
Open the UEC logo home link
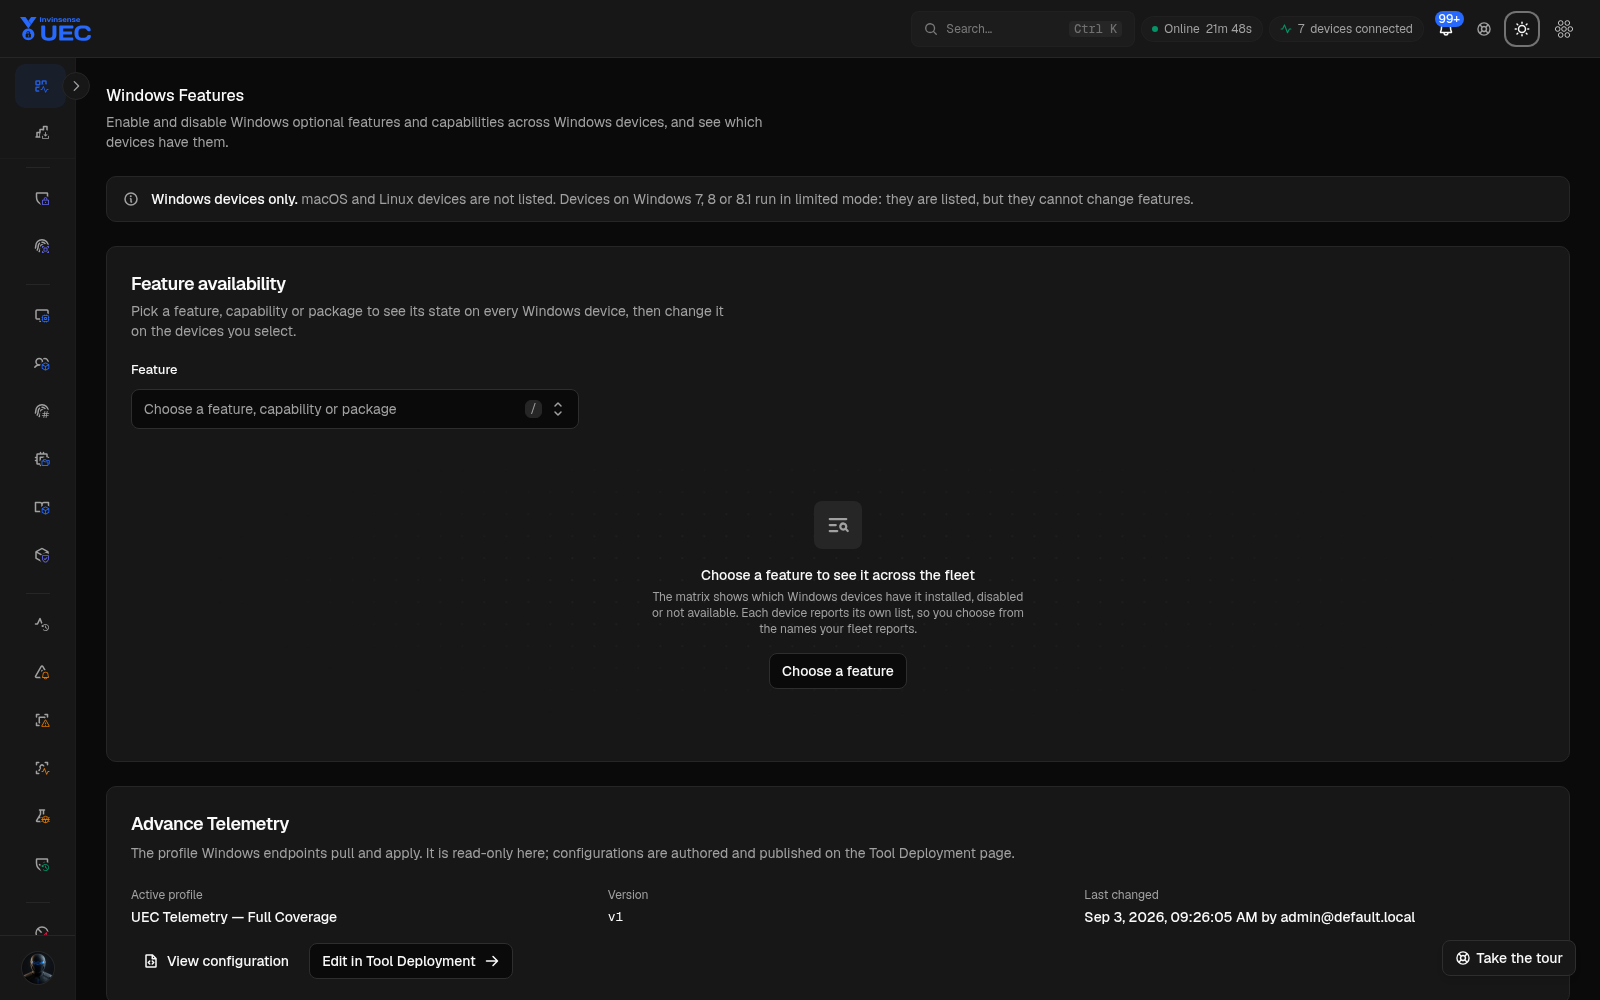click(56, 29)
